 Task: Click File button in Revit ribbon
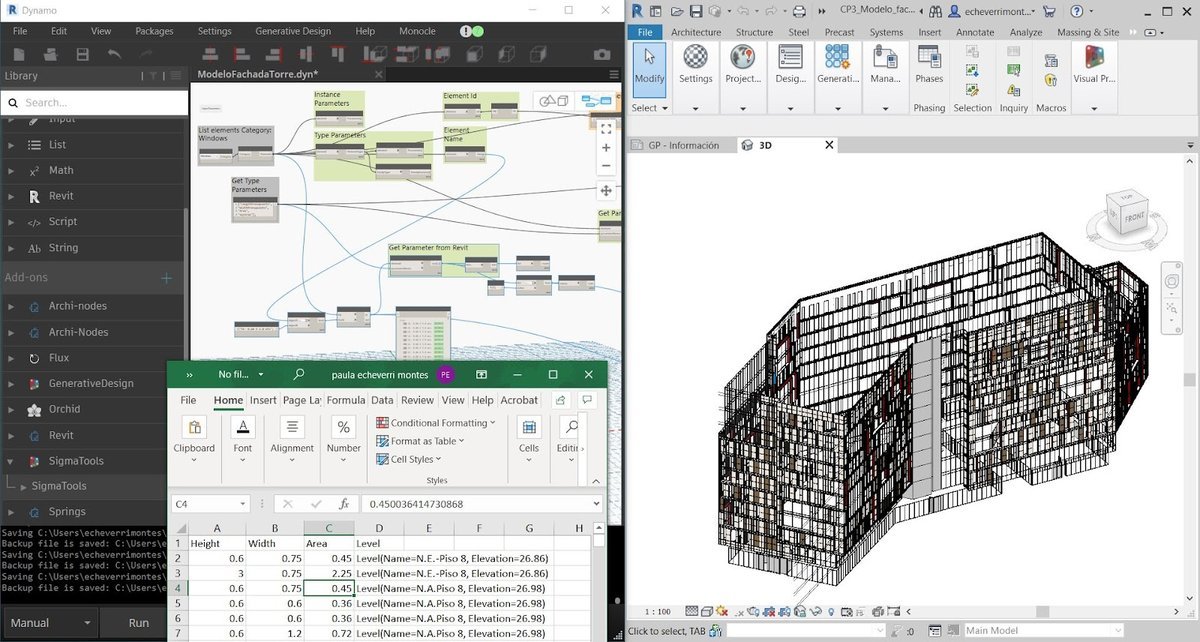[x=645, y=32]
